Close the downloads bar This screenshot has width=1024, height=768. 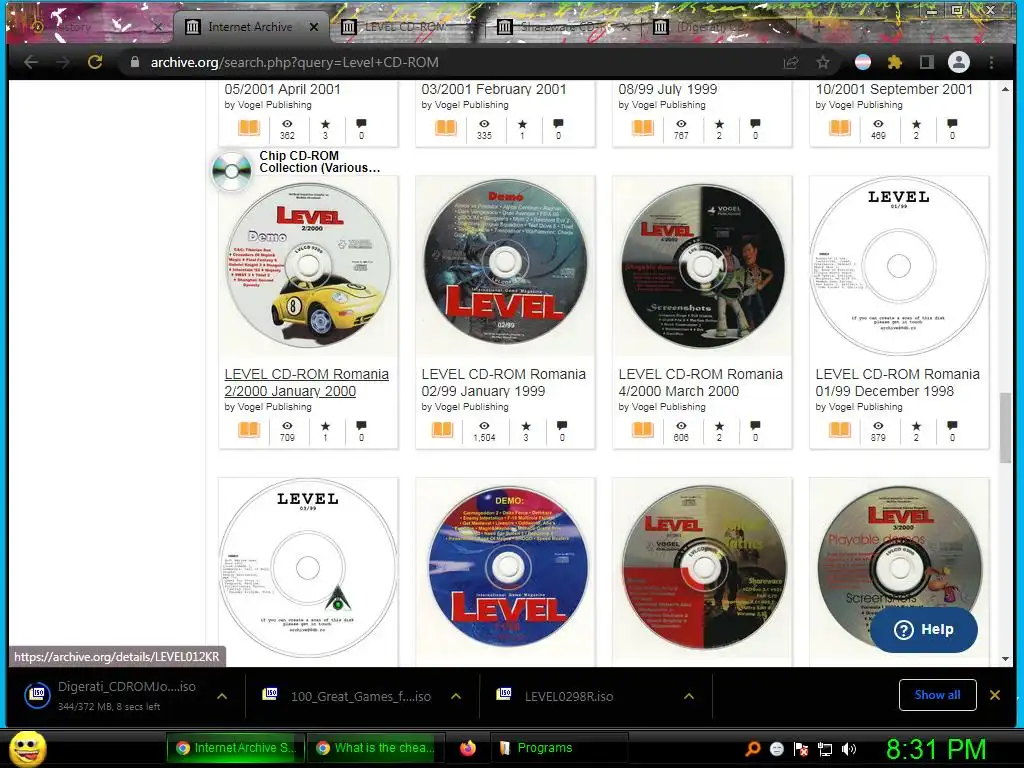click(x=995, y=695)
